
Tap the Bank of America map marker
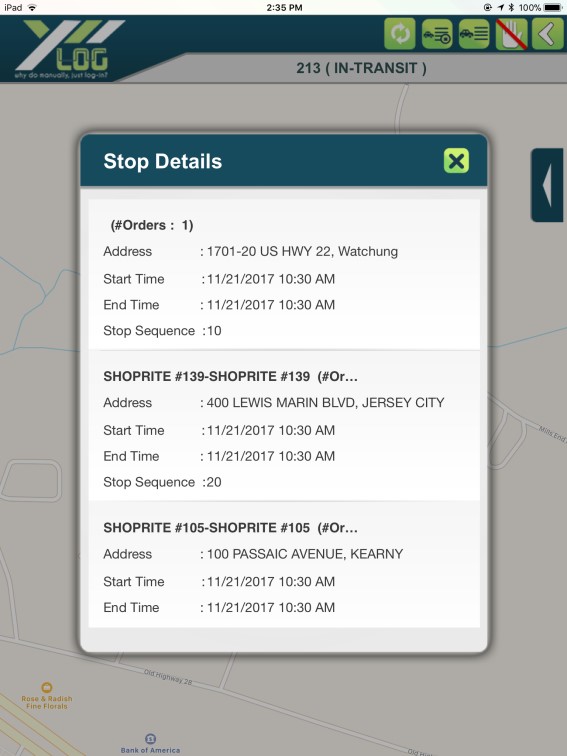point(150,743)
